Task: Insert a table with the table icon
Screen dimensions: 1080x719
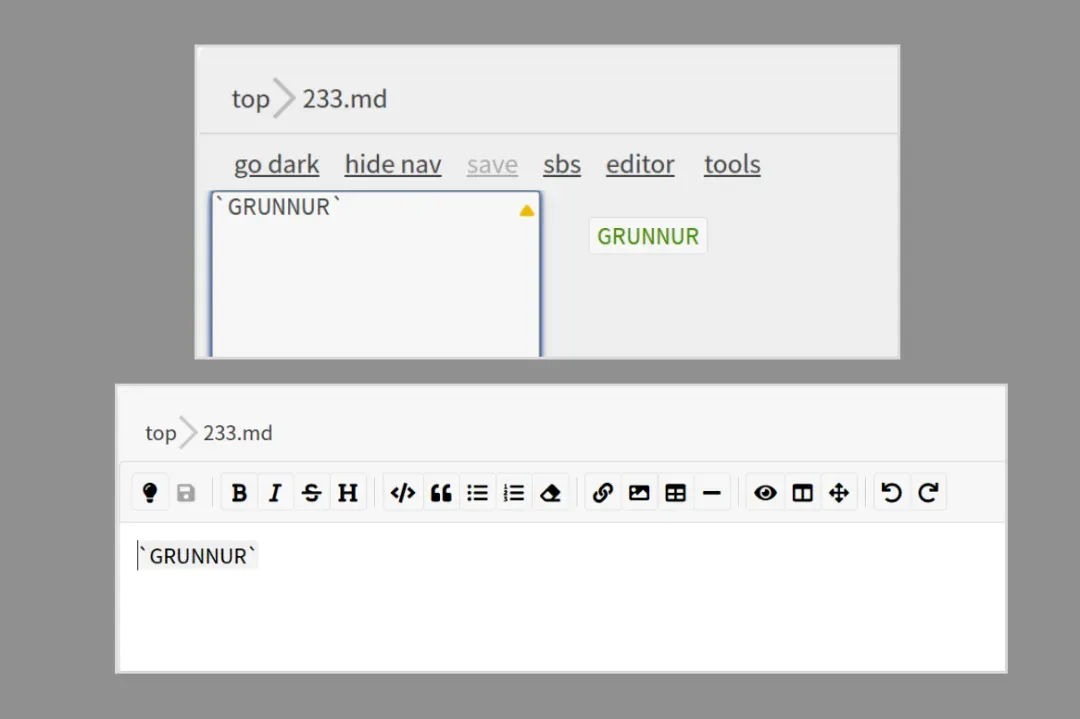Action: 676,492
